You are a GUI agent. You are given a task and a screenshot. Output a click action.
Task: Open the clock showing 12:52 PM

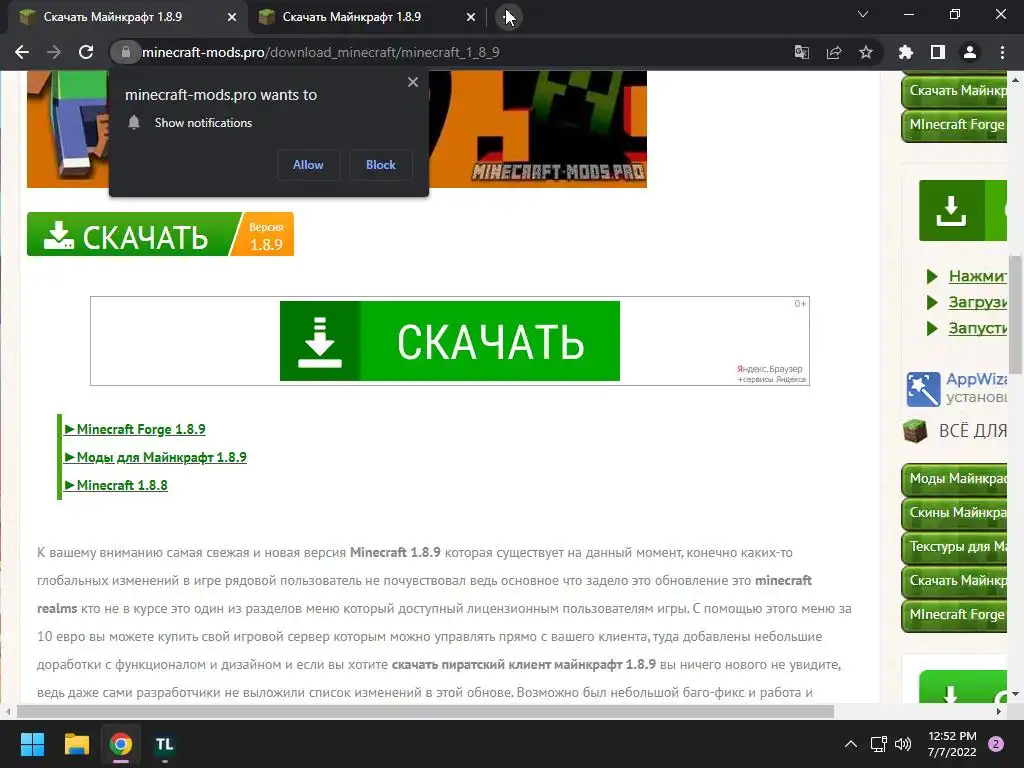tap(952, 744)
